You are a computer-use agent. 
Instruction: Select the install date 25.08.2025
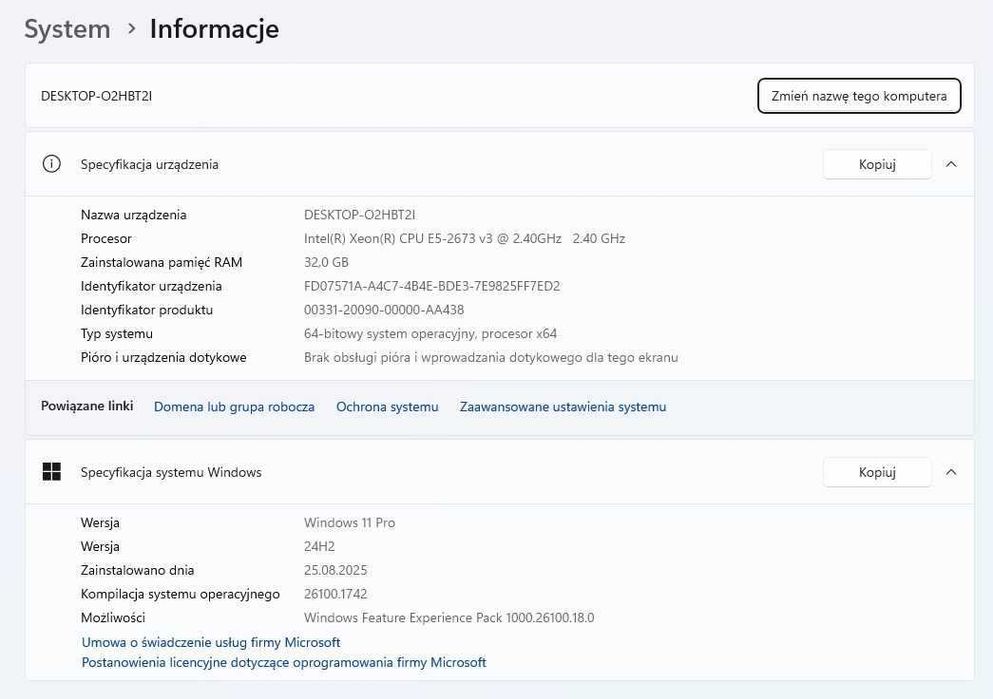click(336, 570)
